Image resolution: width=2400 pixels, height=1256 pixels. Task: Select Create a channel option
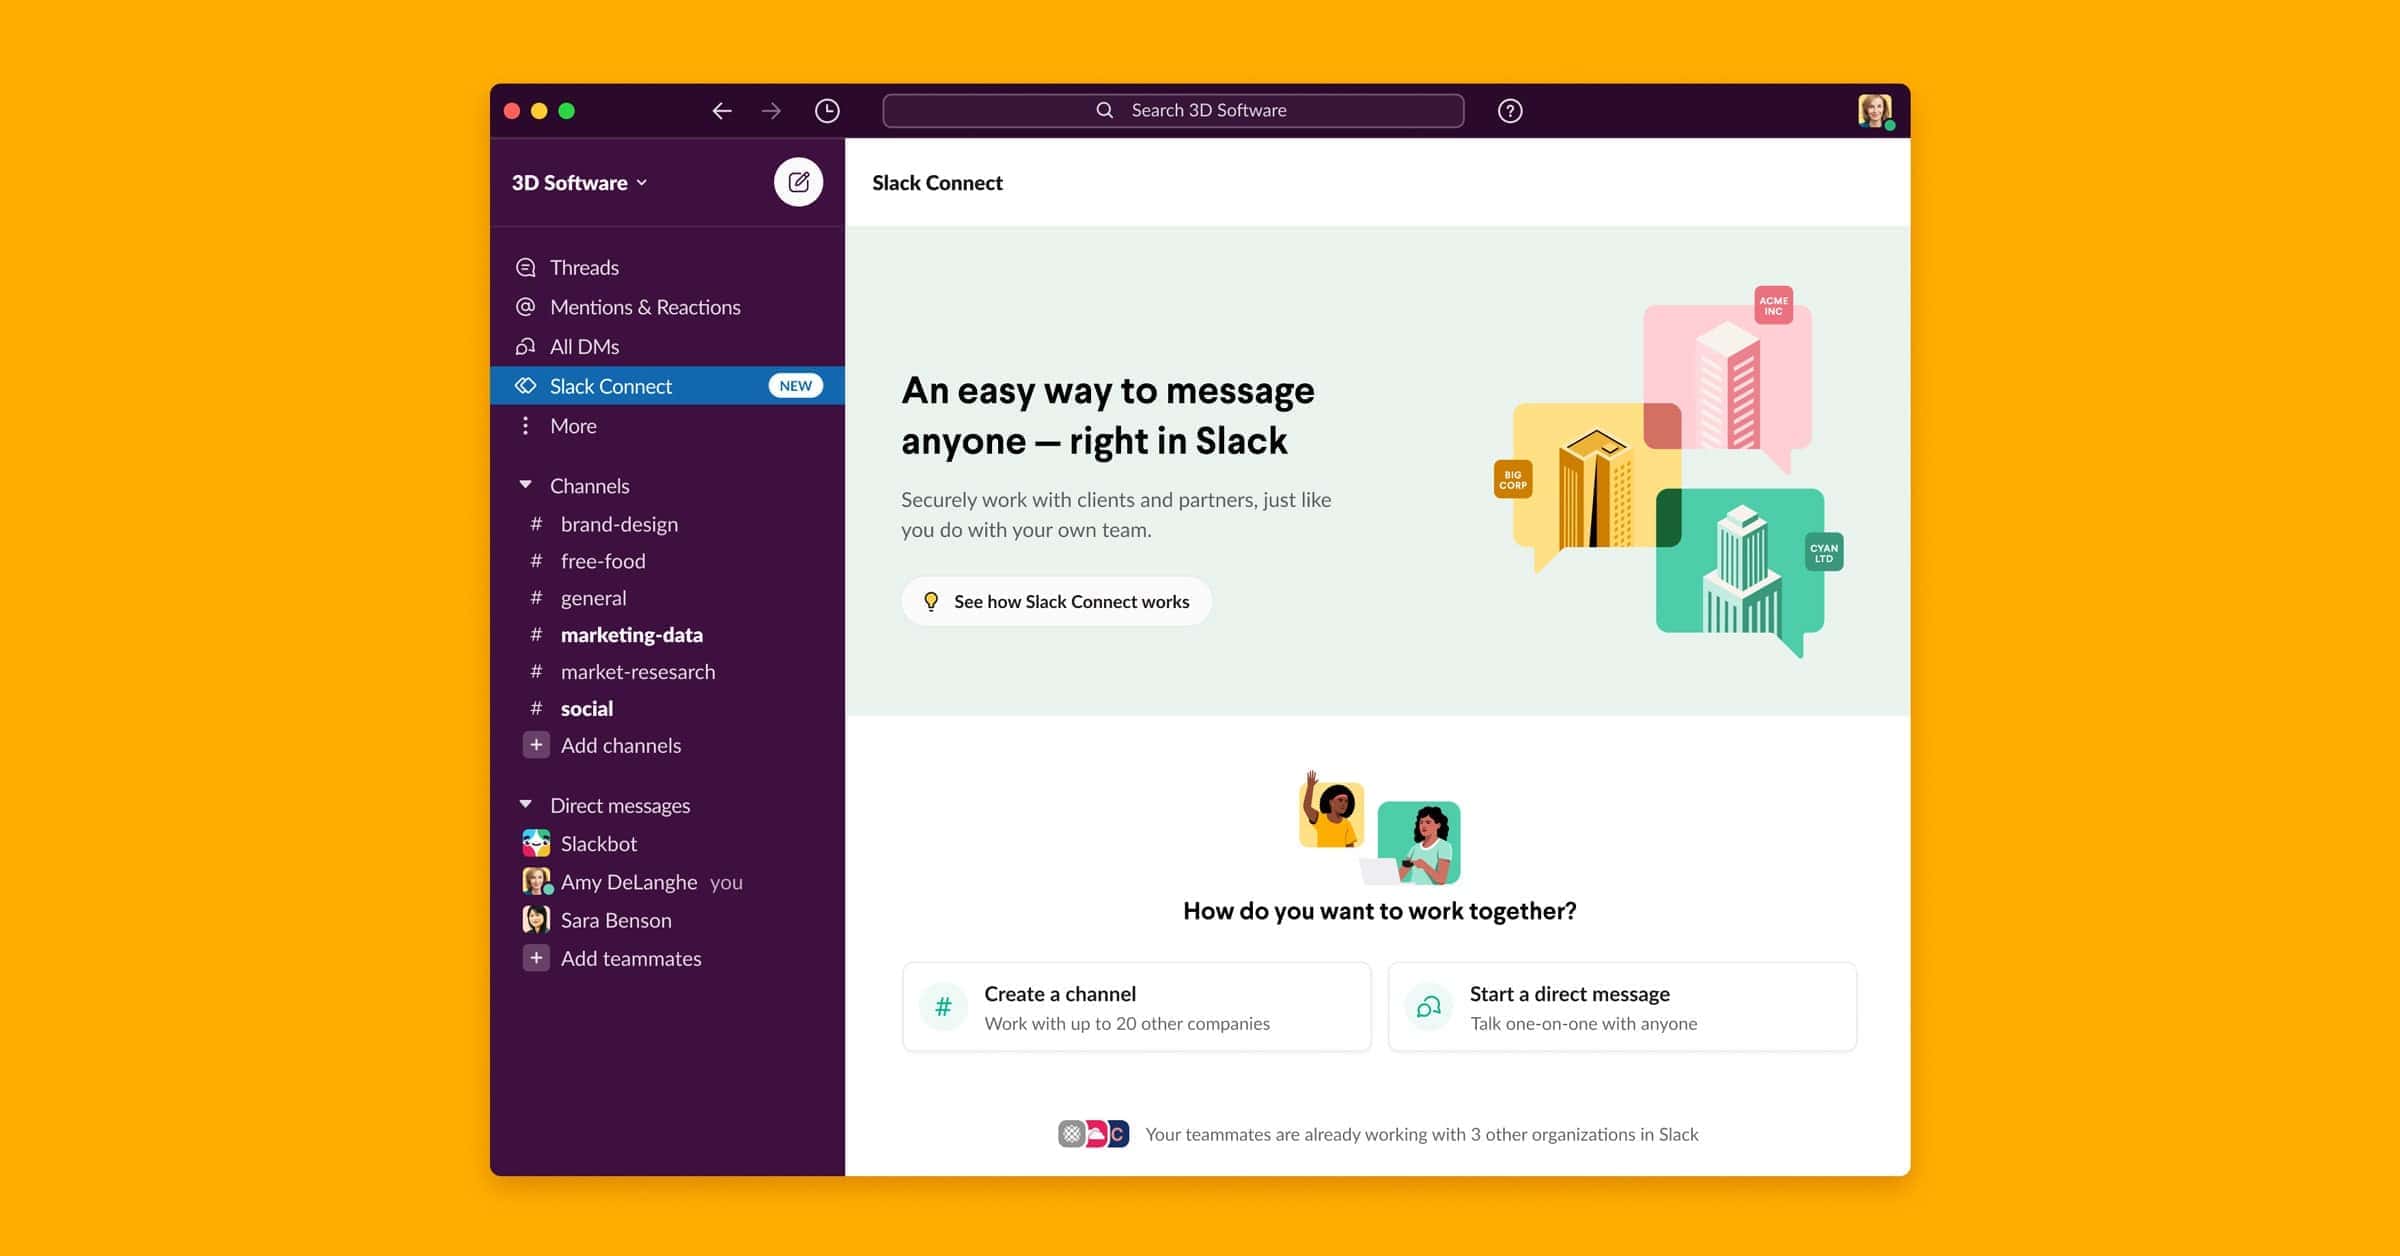click(1136, 1006)
